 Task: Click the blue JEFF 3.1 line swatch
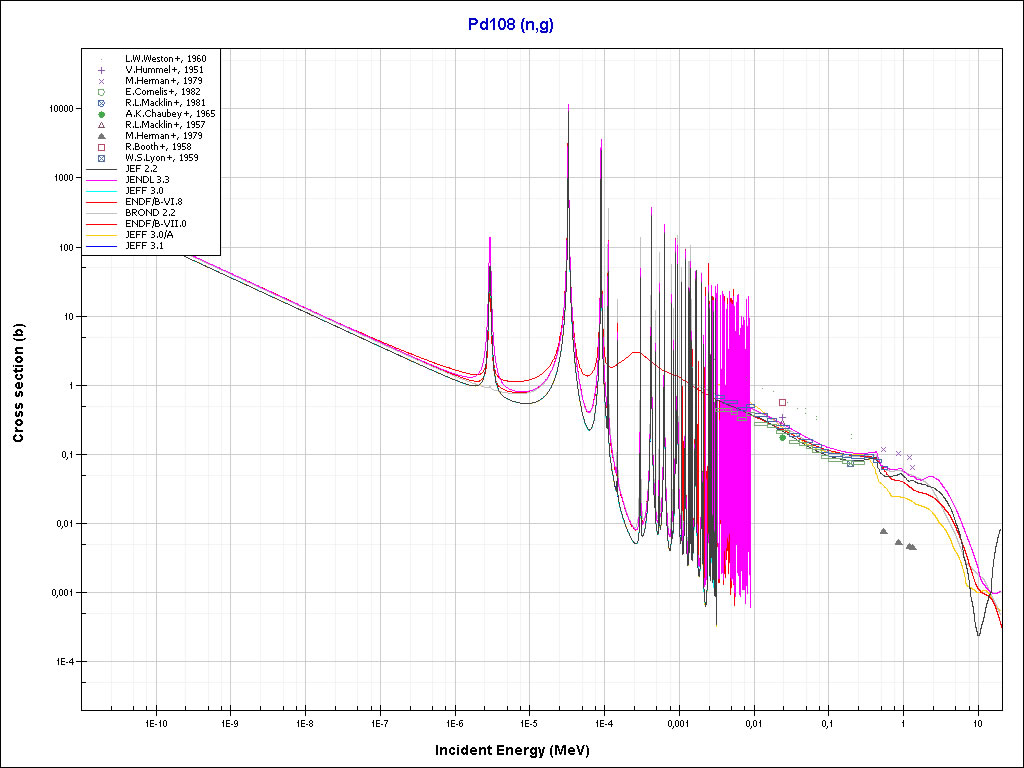click(x=102, y=245)
